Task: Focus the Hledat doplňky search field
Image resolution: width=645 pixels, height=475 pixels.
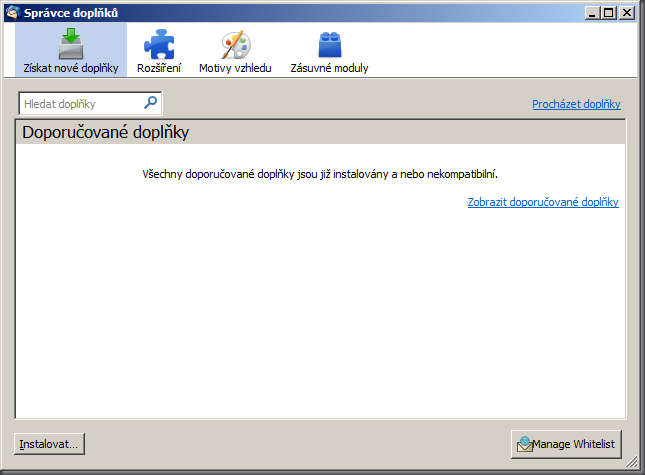Action: coord(90,104)
